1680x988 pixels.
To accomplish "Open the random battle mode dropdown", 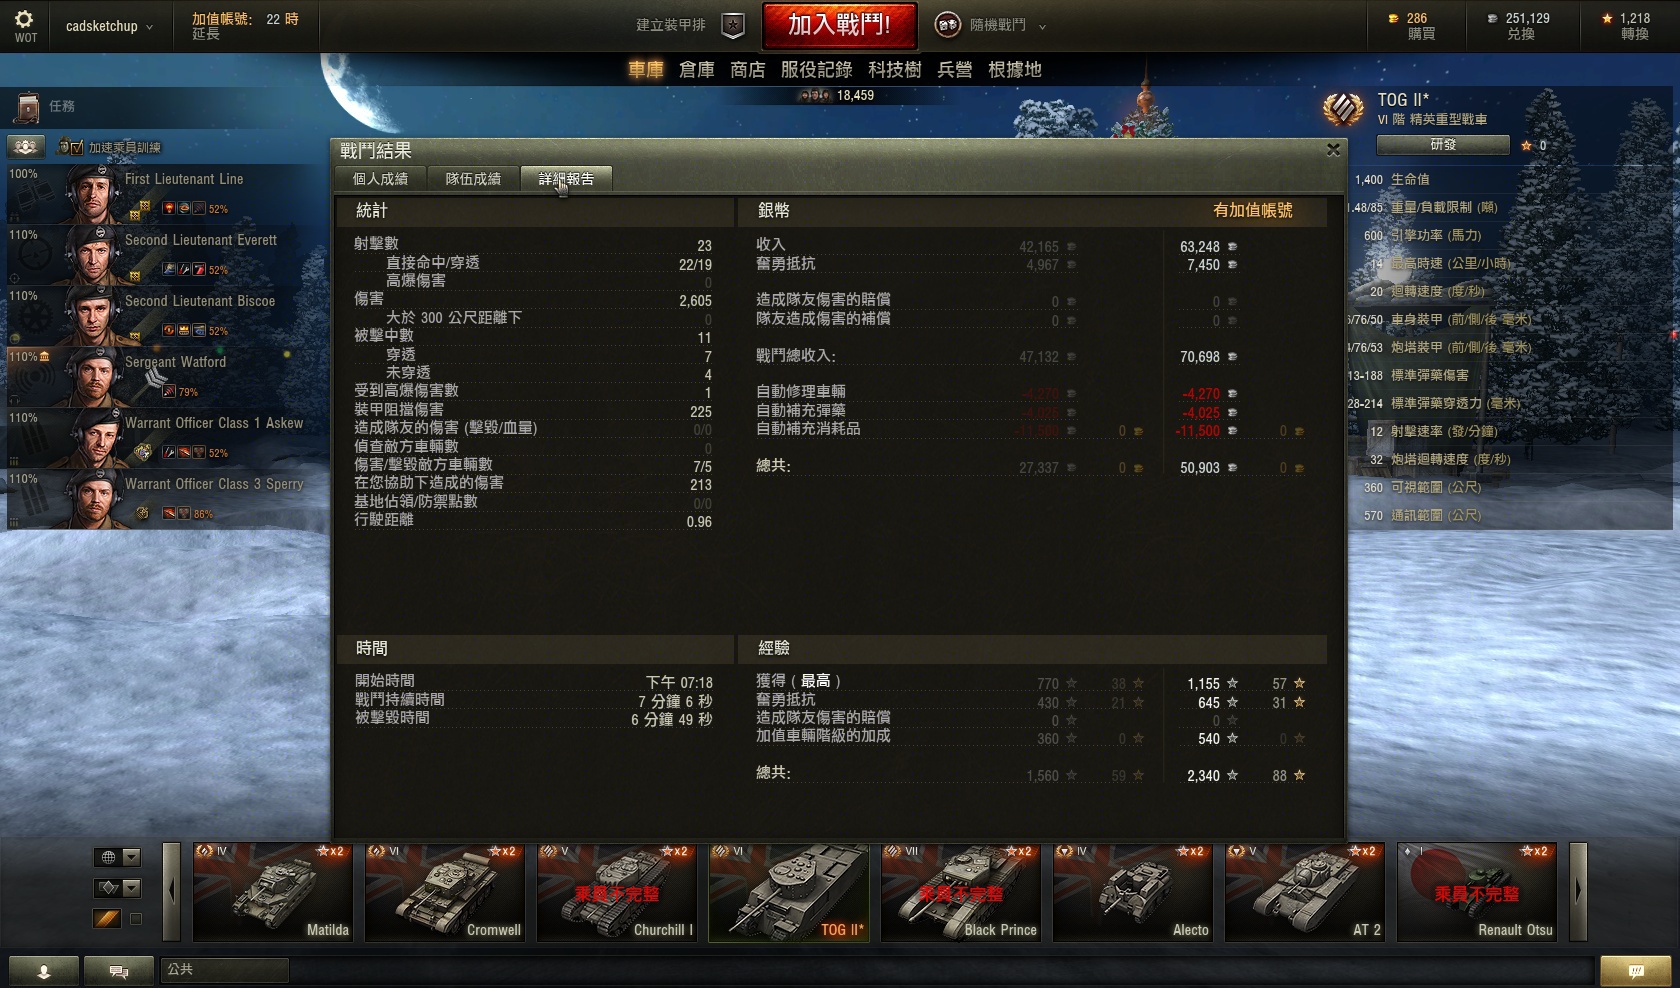I will coord(991,26).
